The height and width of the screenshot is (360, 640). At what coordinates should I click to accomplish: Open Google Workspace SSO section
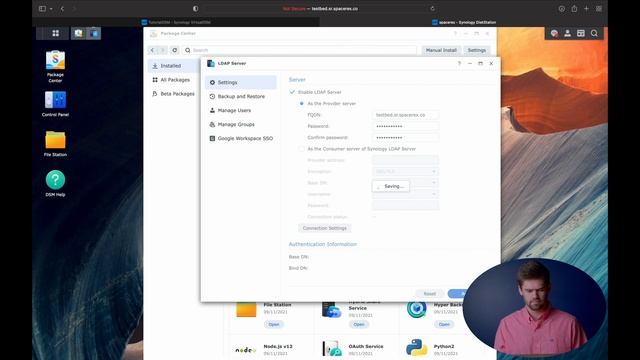pyautogui.click(x=241, y=138)
